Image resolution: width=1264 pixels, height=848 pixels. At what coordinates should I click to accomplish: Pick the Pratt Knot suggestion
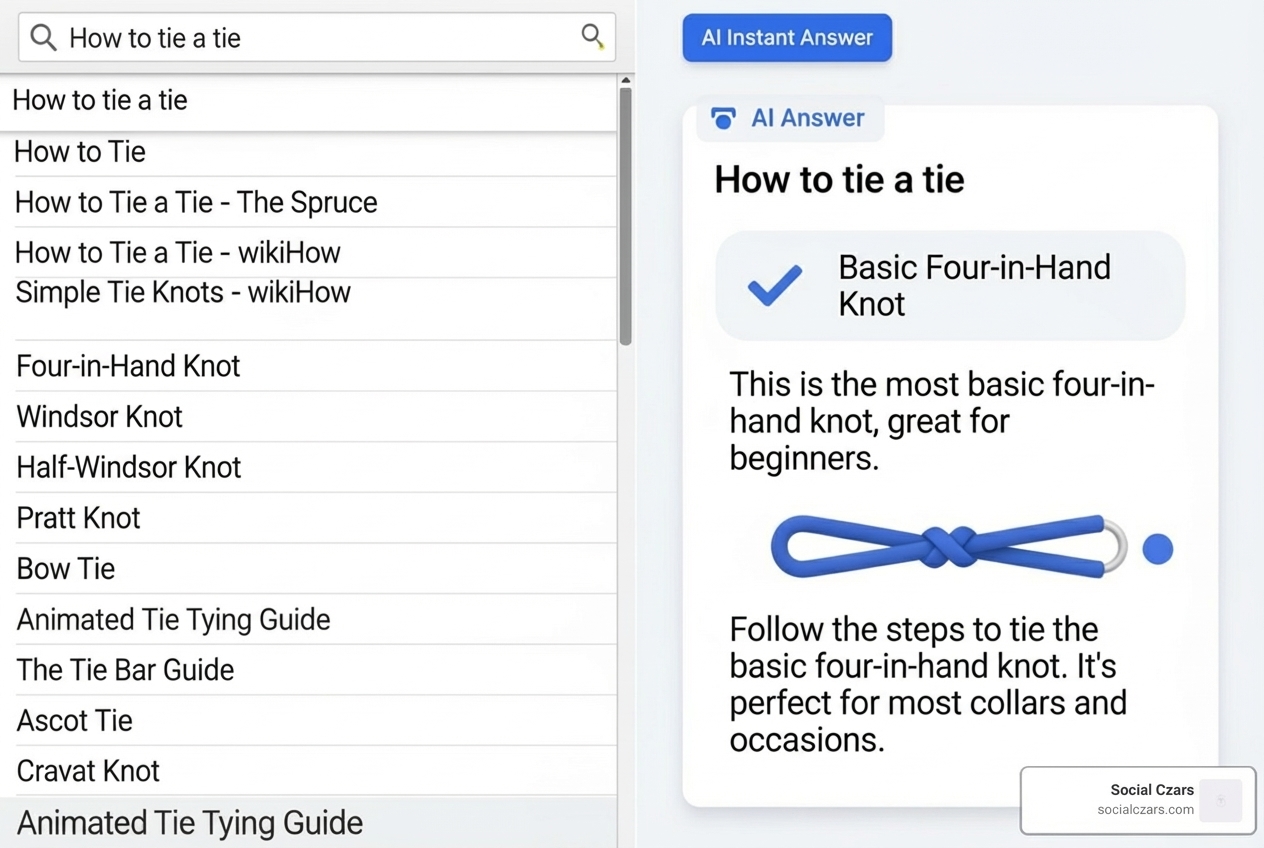point(79,518)
